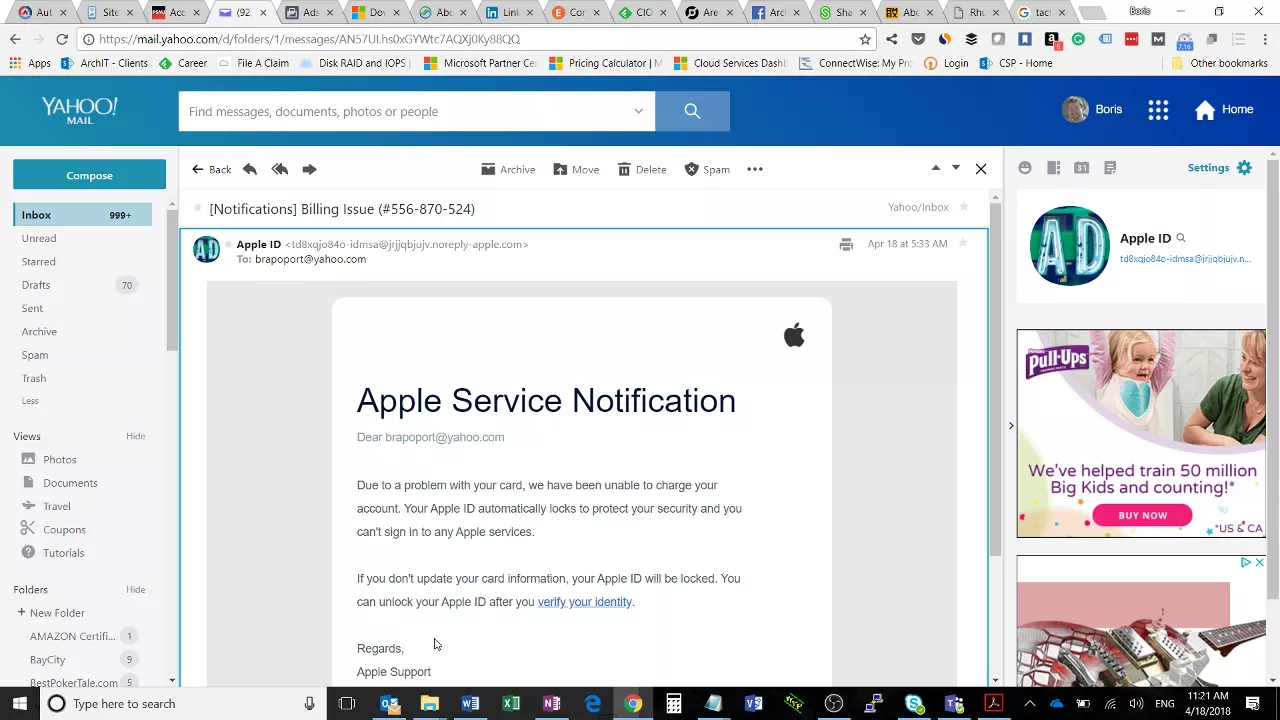The image size is (1280, 720).
Task: Go to Yahoo Home
Action: [1224, 110]
